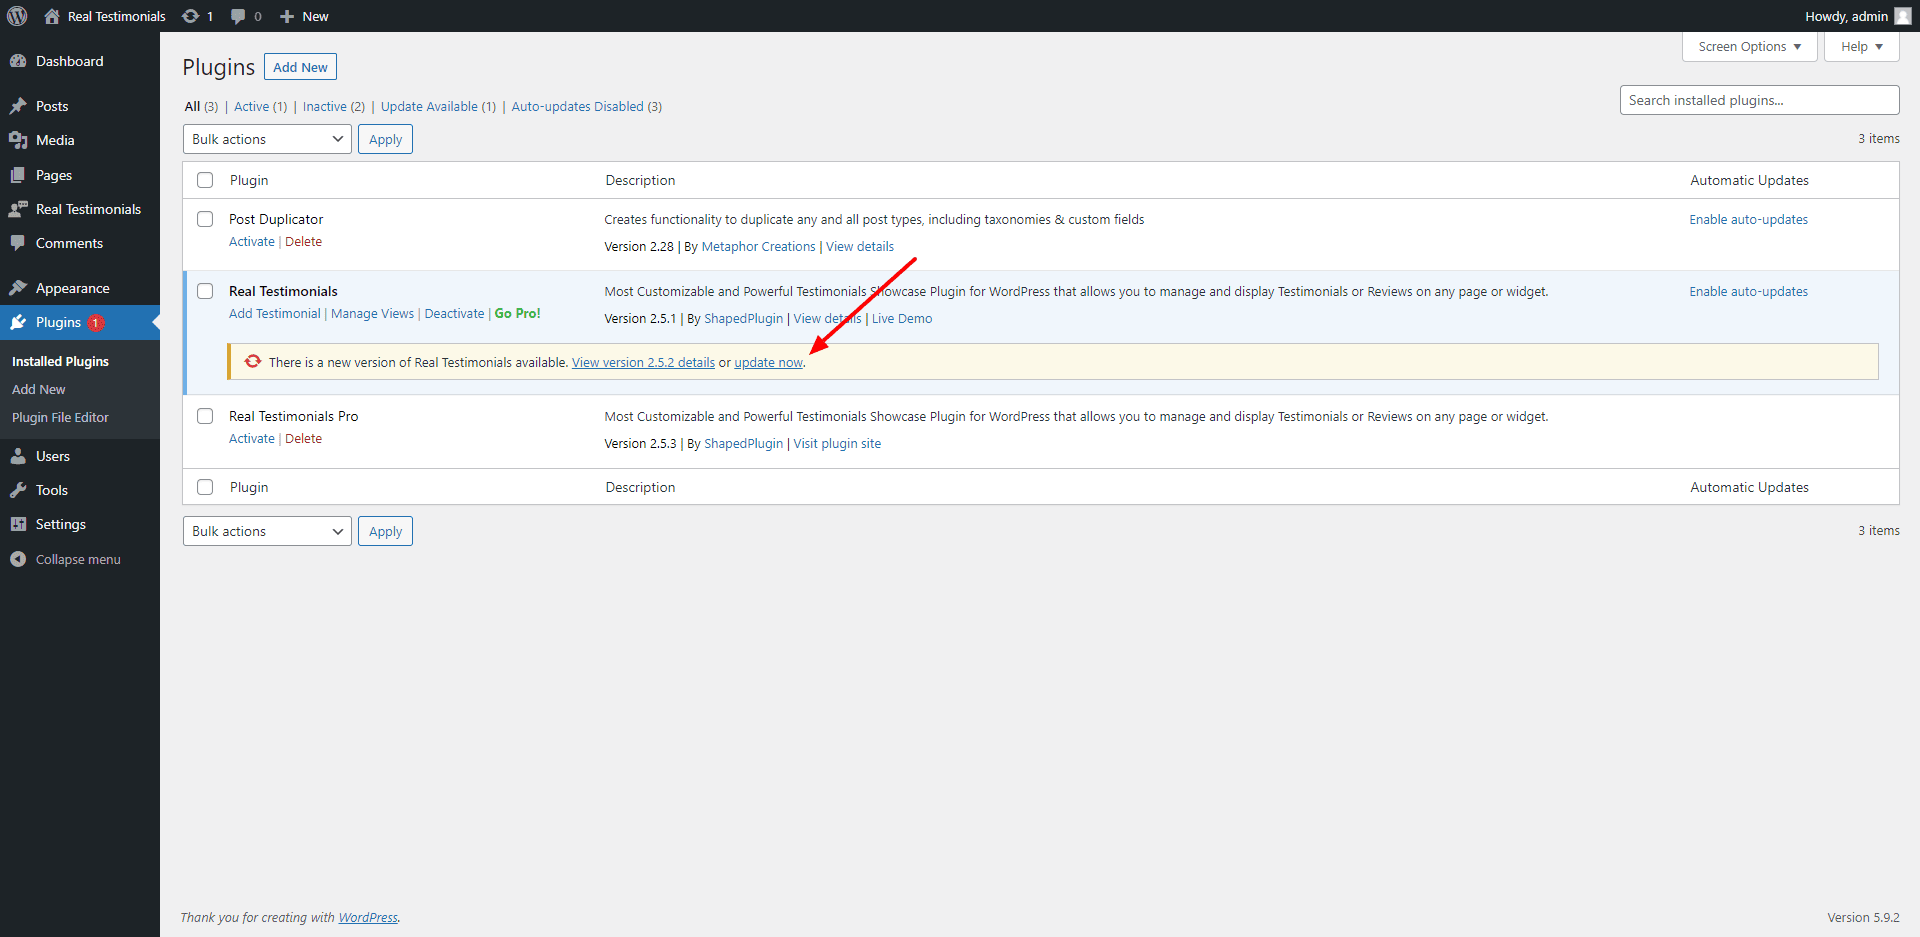Click the comments bubble icon in admin bar
The height and width of the screenshot is (937, 1920).
(x=238, y=16)
